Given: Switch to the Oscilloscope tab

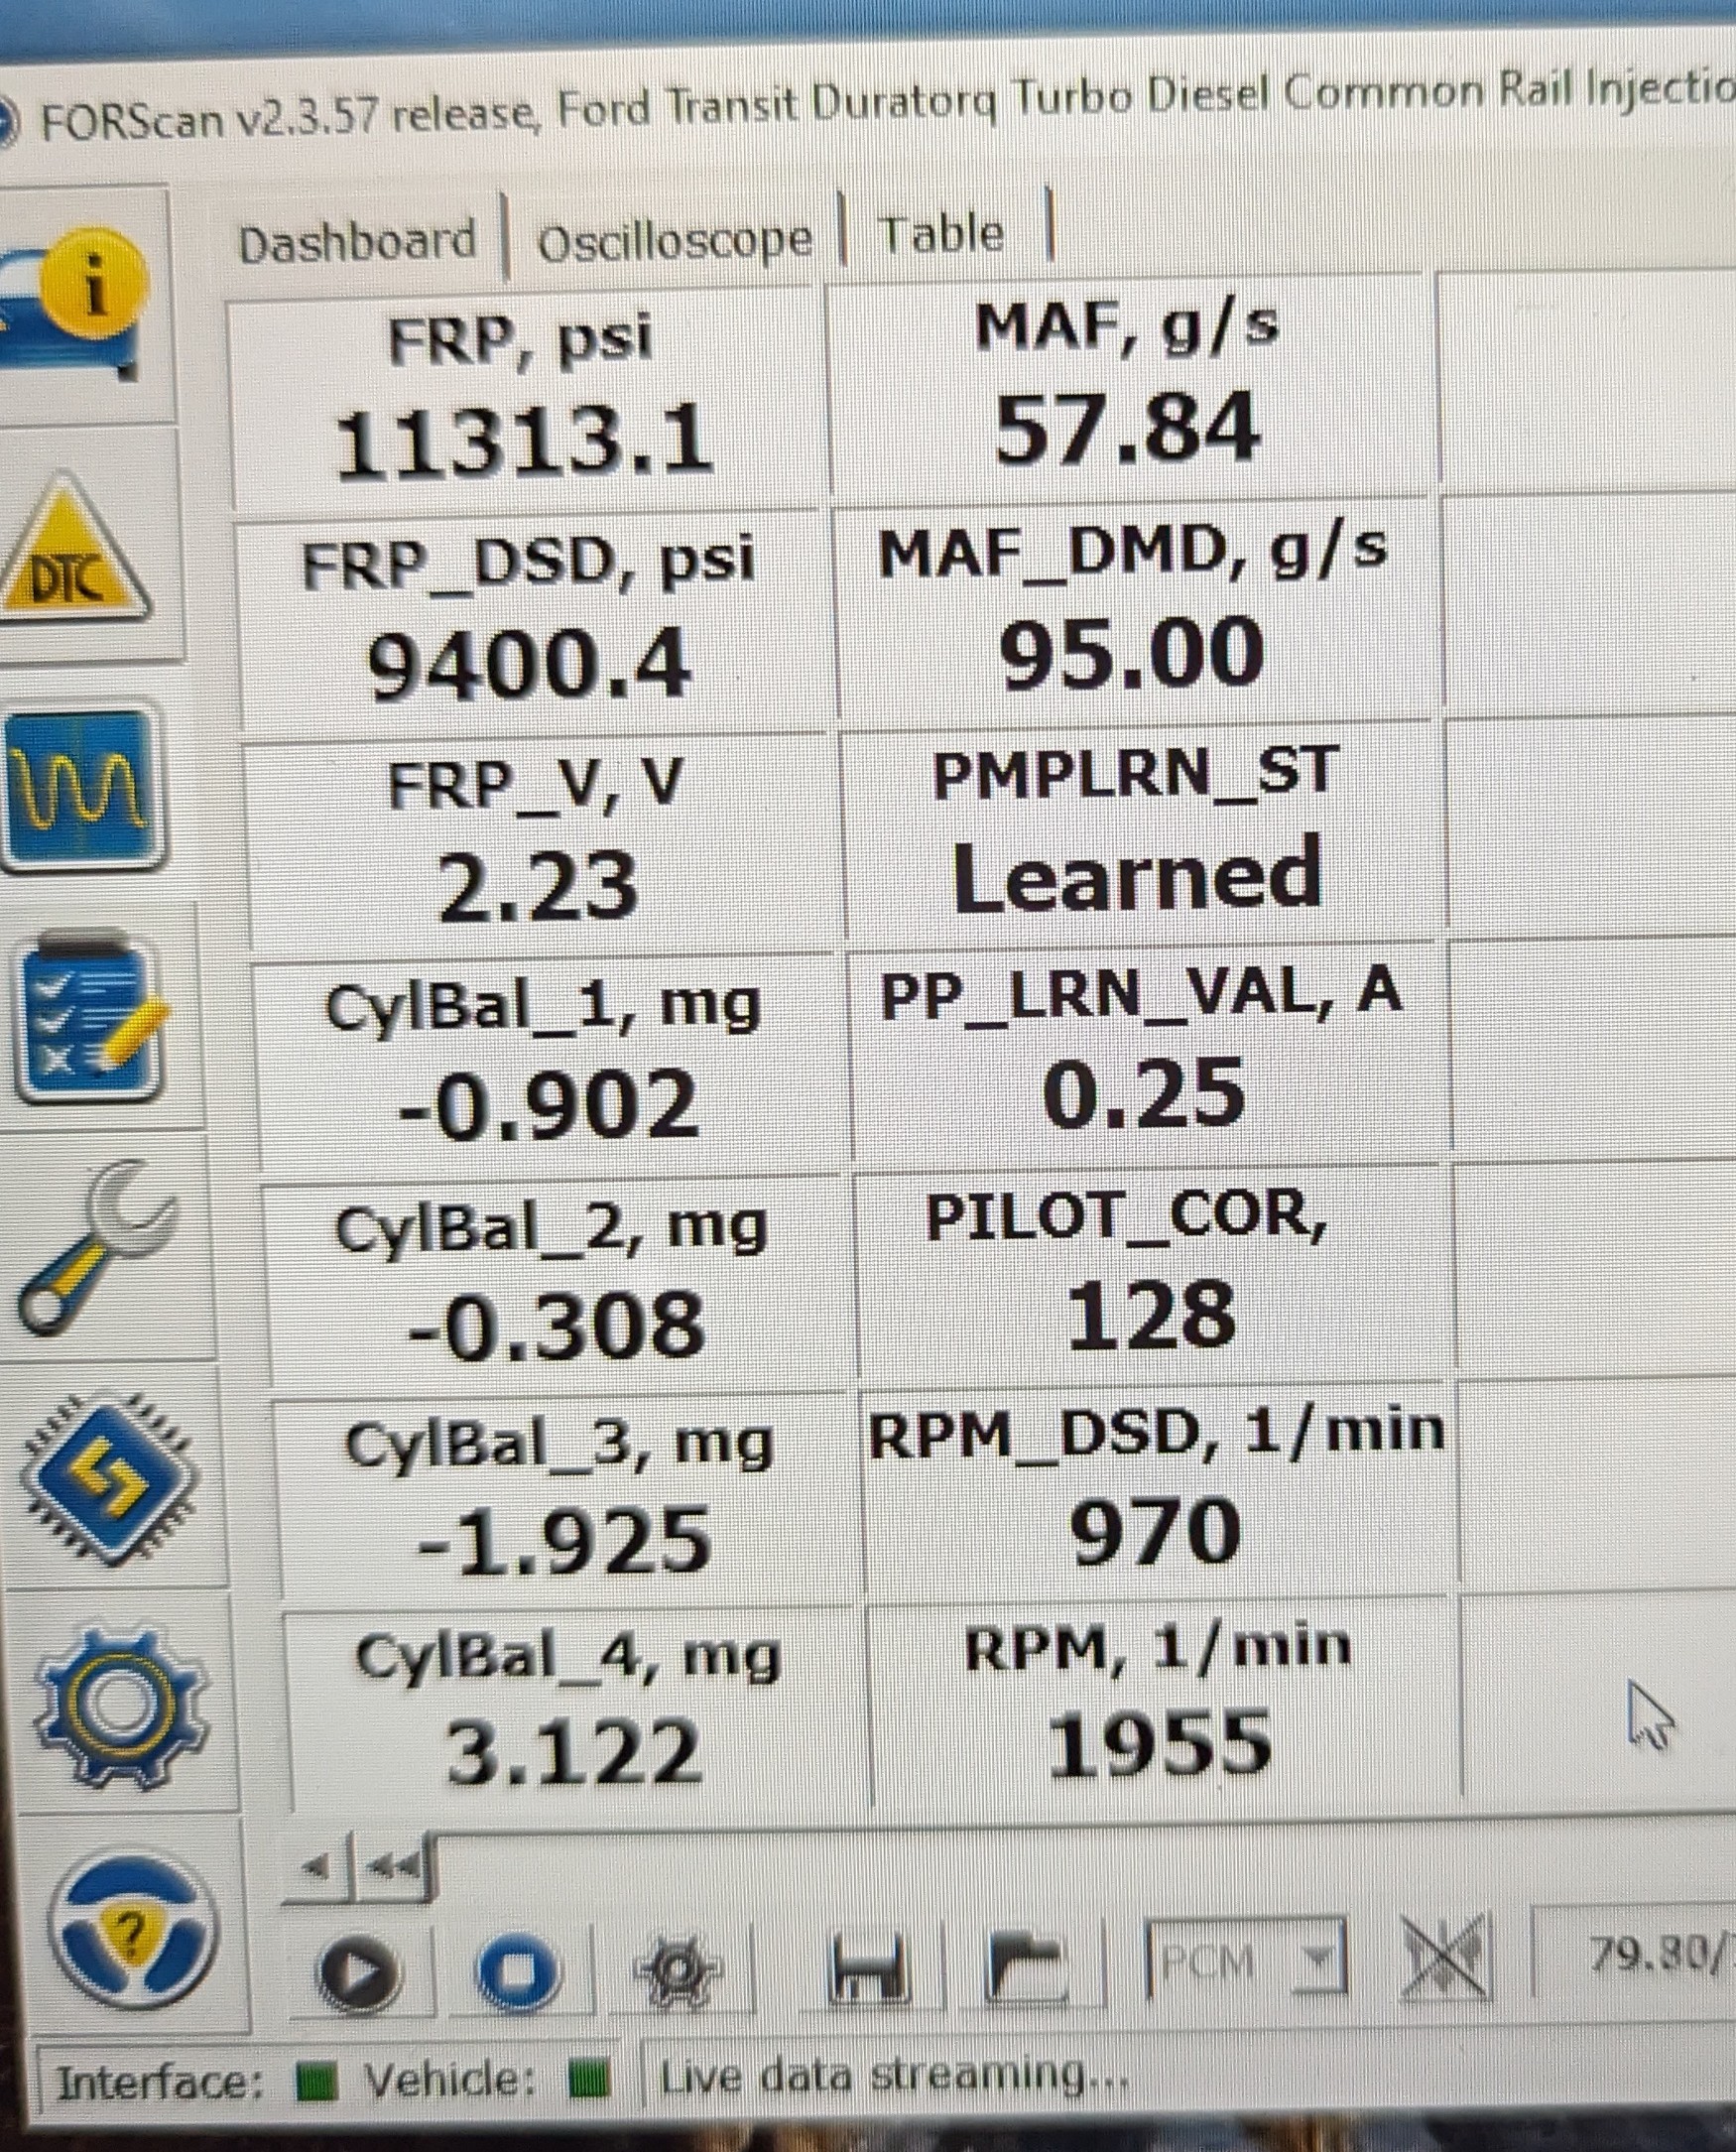Looking at the screenshot, I should pos(675,242).
